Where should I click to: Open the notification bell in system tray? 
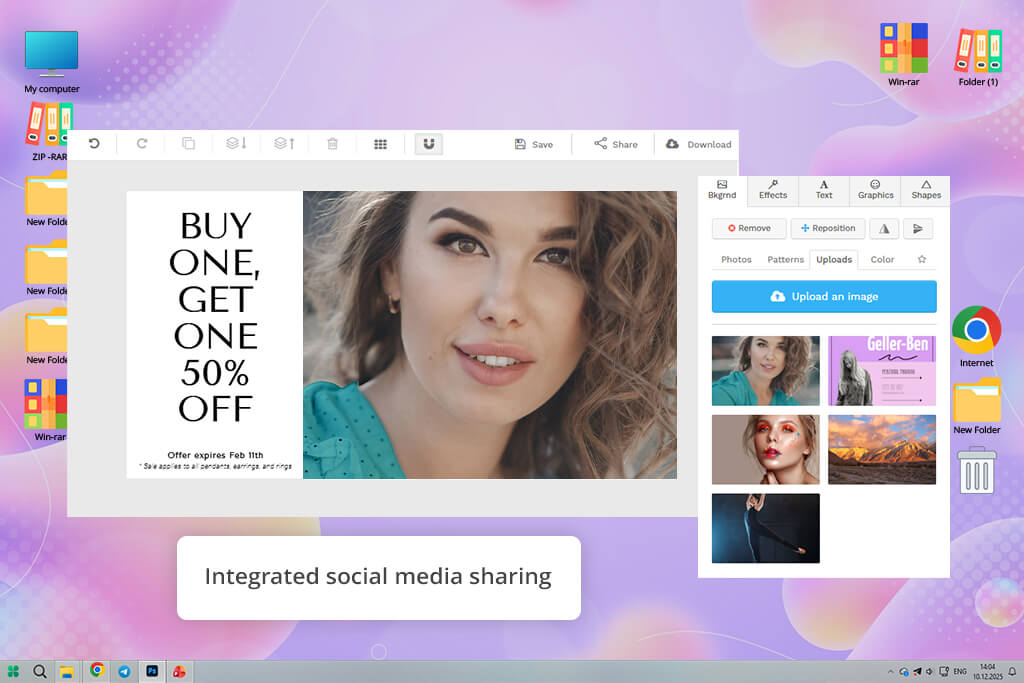tap(1012, 671)
